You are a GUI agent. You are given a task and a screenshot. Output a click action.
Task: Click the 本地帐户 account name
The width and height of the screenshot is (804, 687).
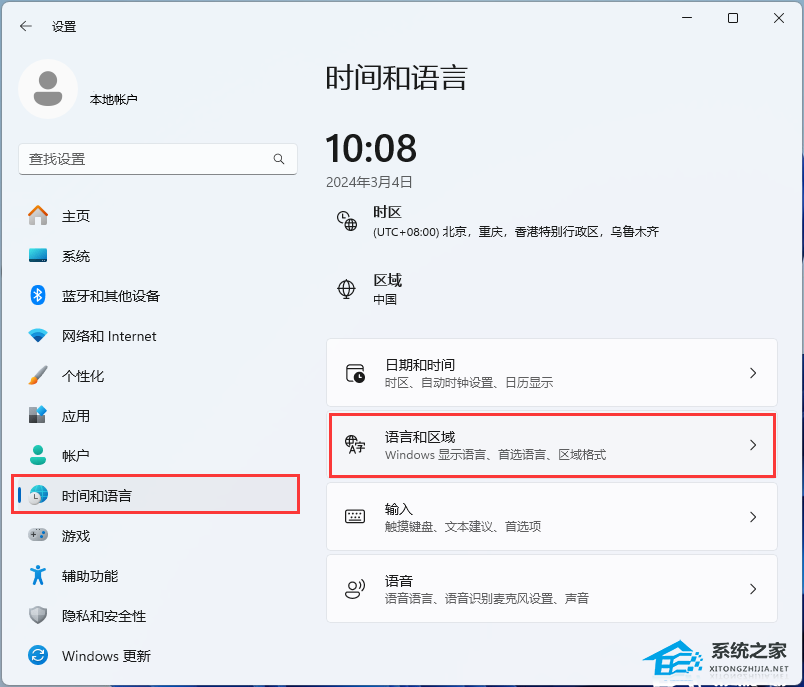point(113,99)
